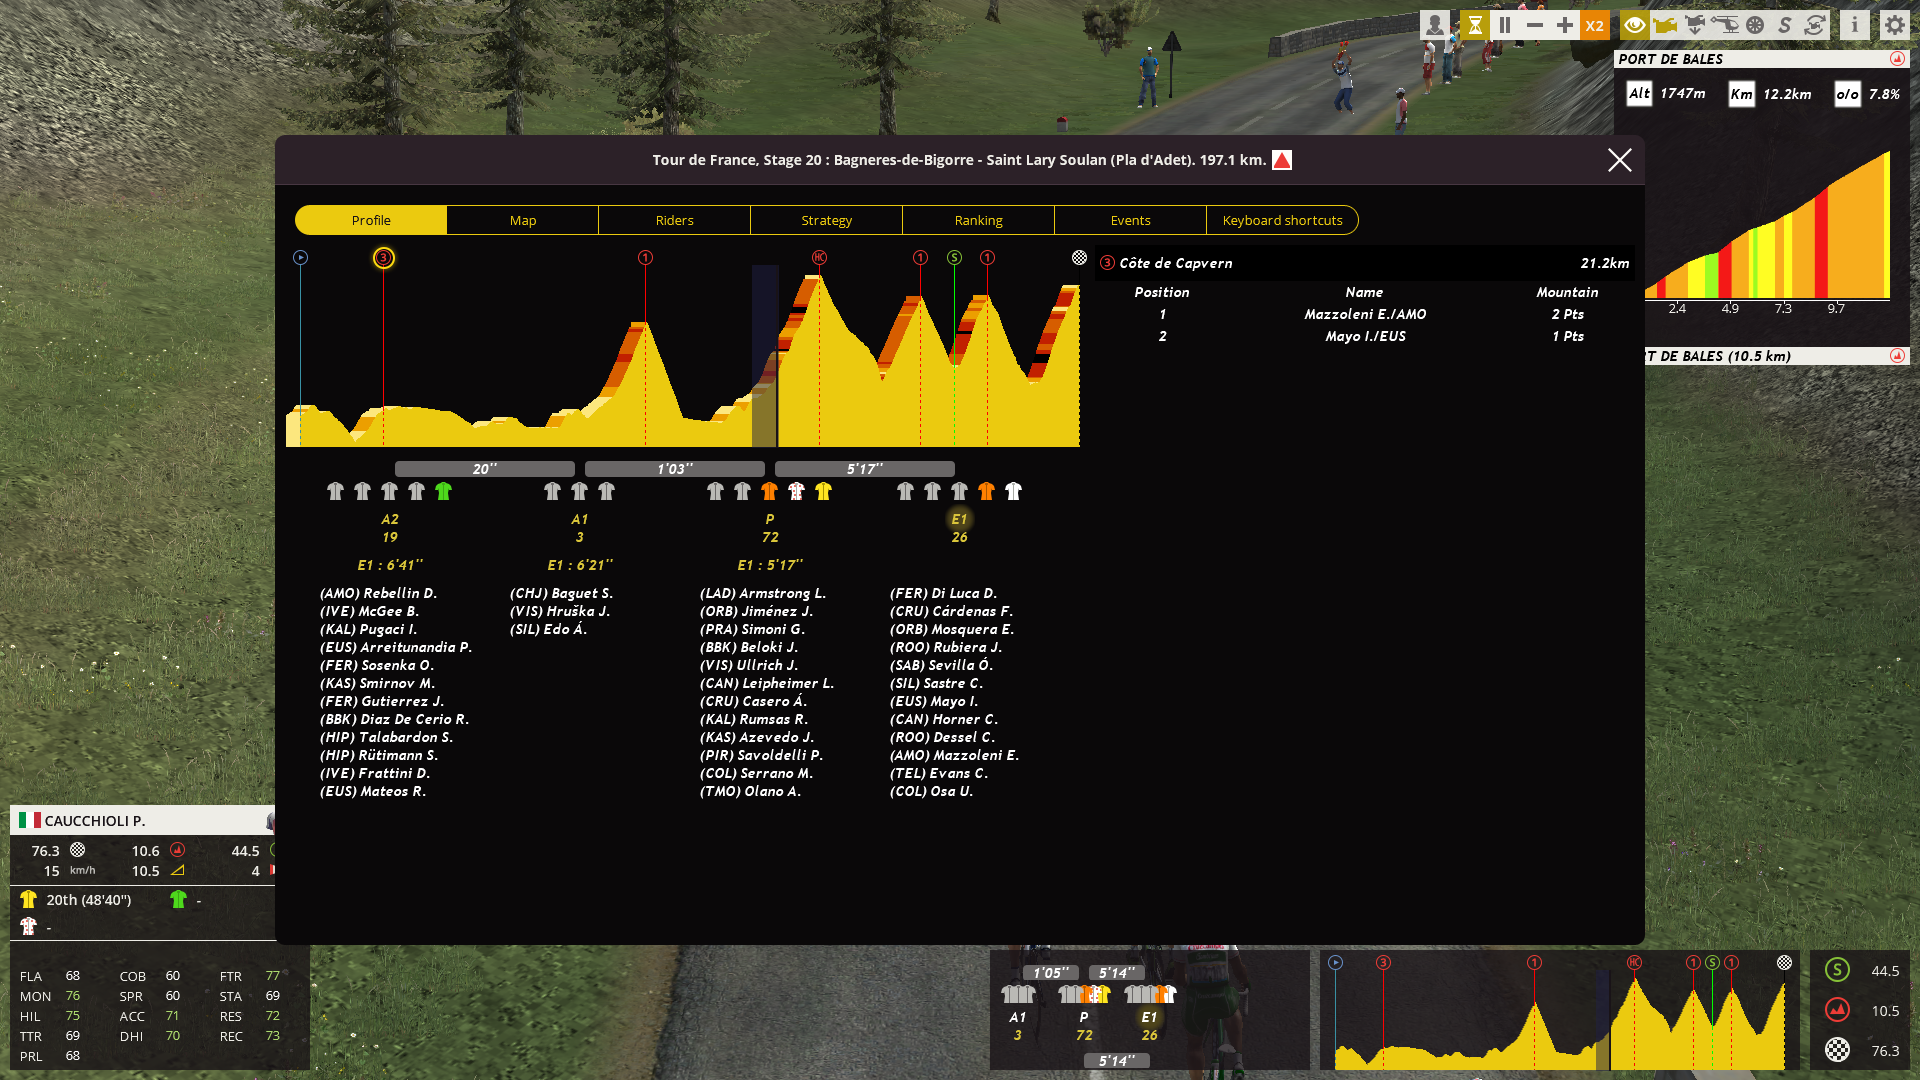
Task: Click the stage difficulty red triangle icon
Action: [1282, 160]
